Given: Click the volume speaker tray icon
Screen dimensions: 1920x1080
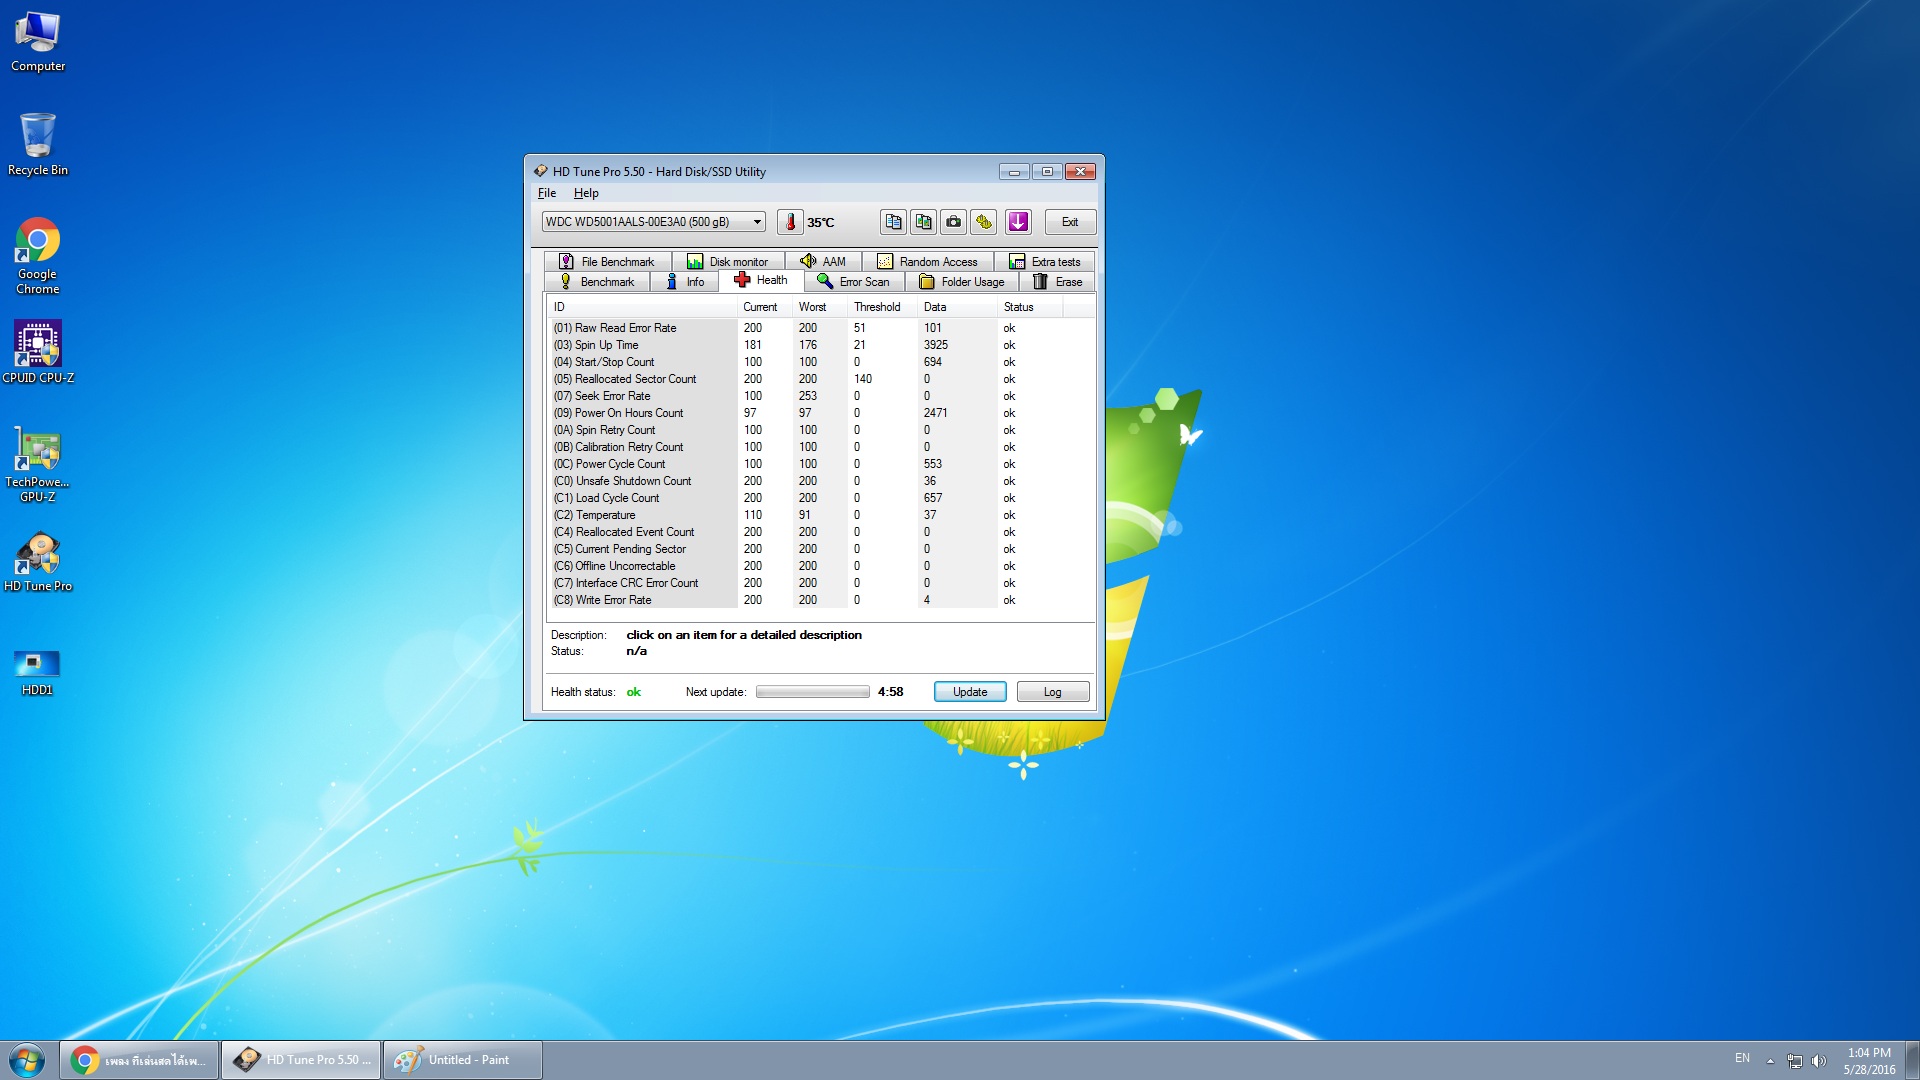Looking at the screenshot, I should (1819, 1061).
